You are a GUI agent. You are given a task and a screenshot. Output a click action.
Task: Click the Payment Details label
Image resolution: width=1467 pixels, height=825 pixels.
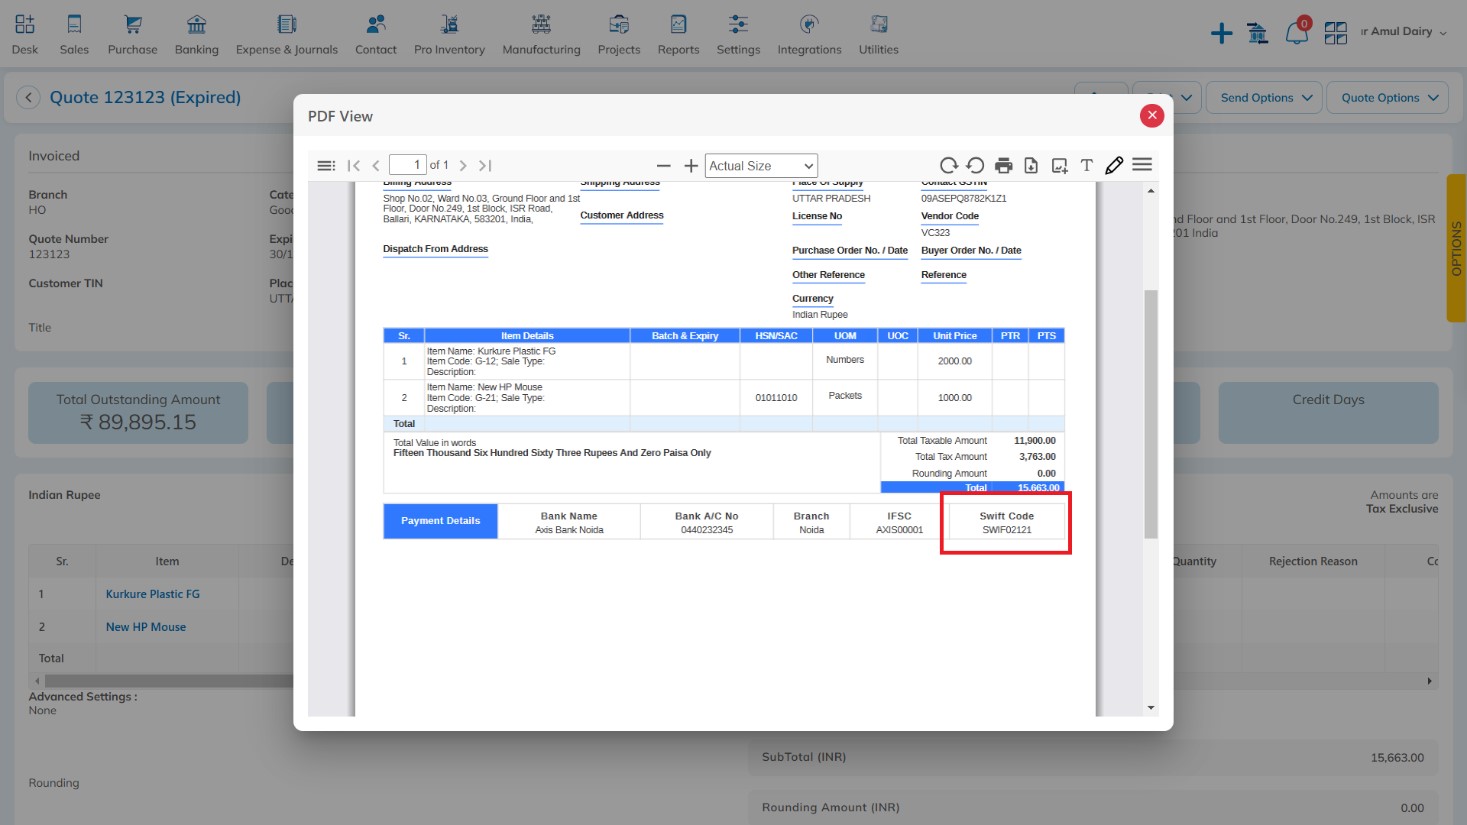tap(440, 521)
